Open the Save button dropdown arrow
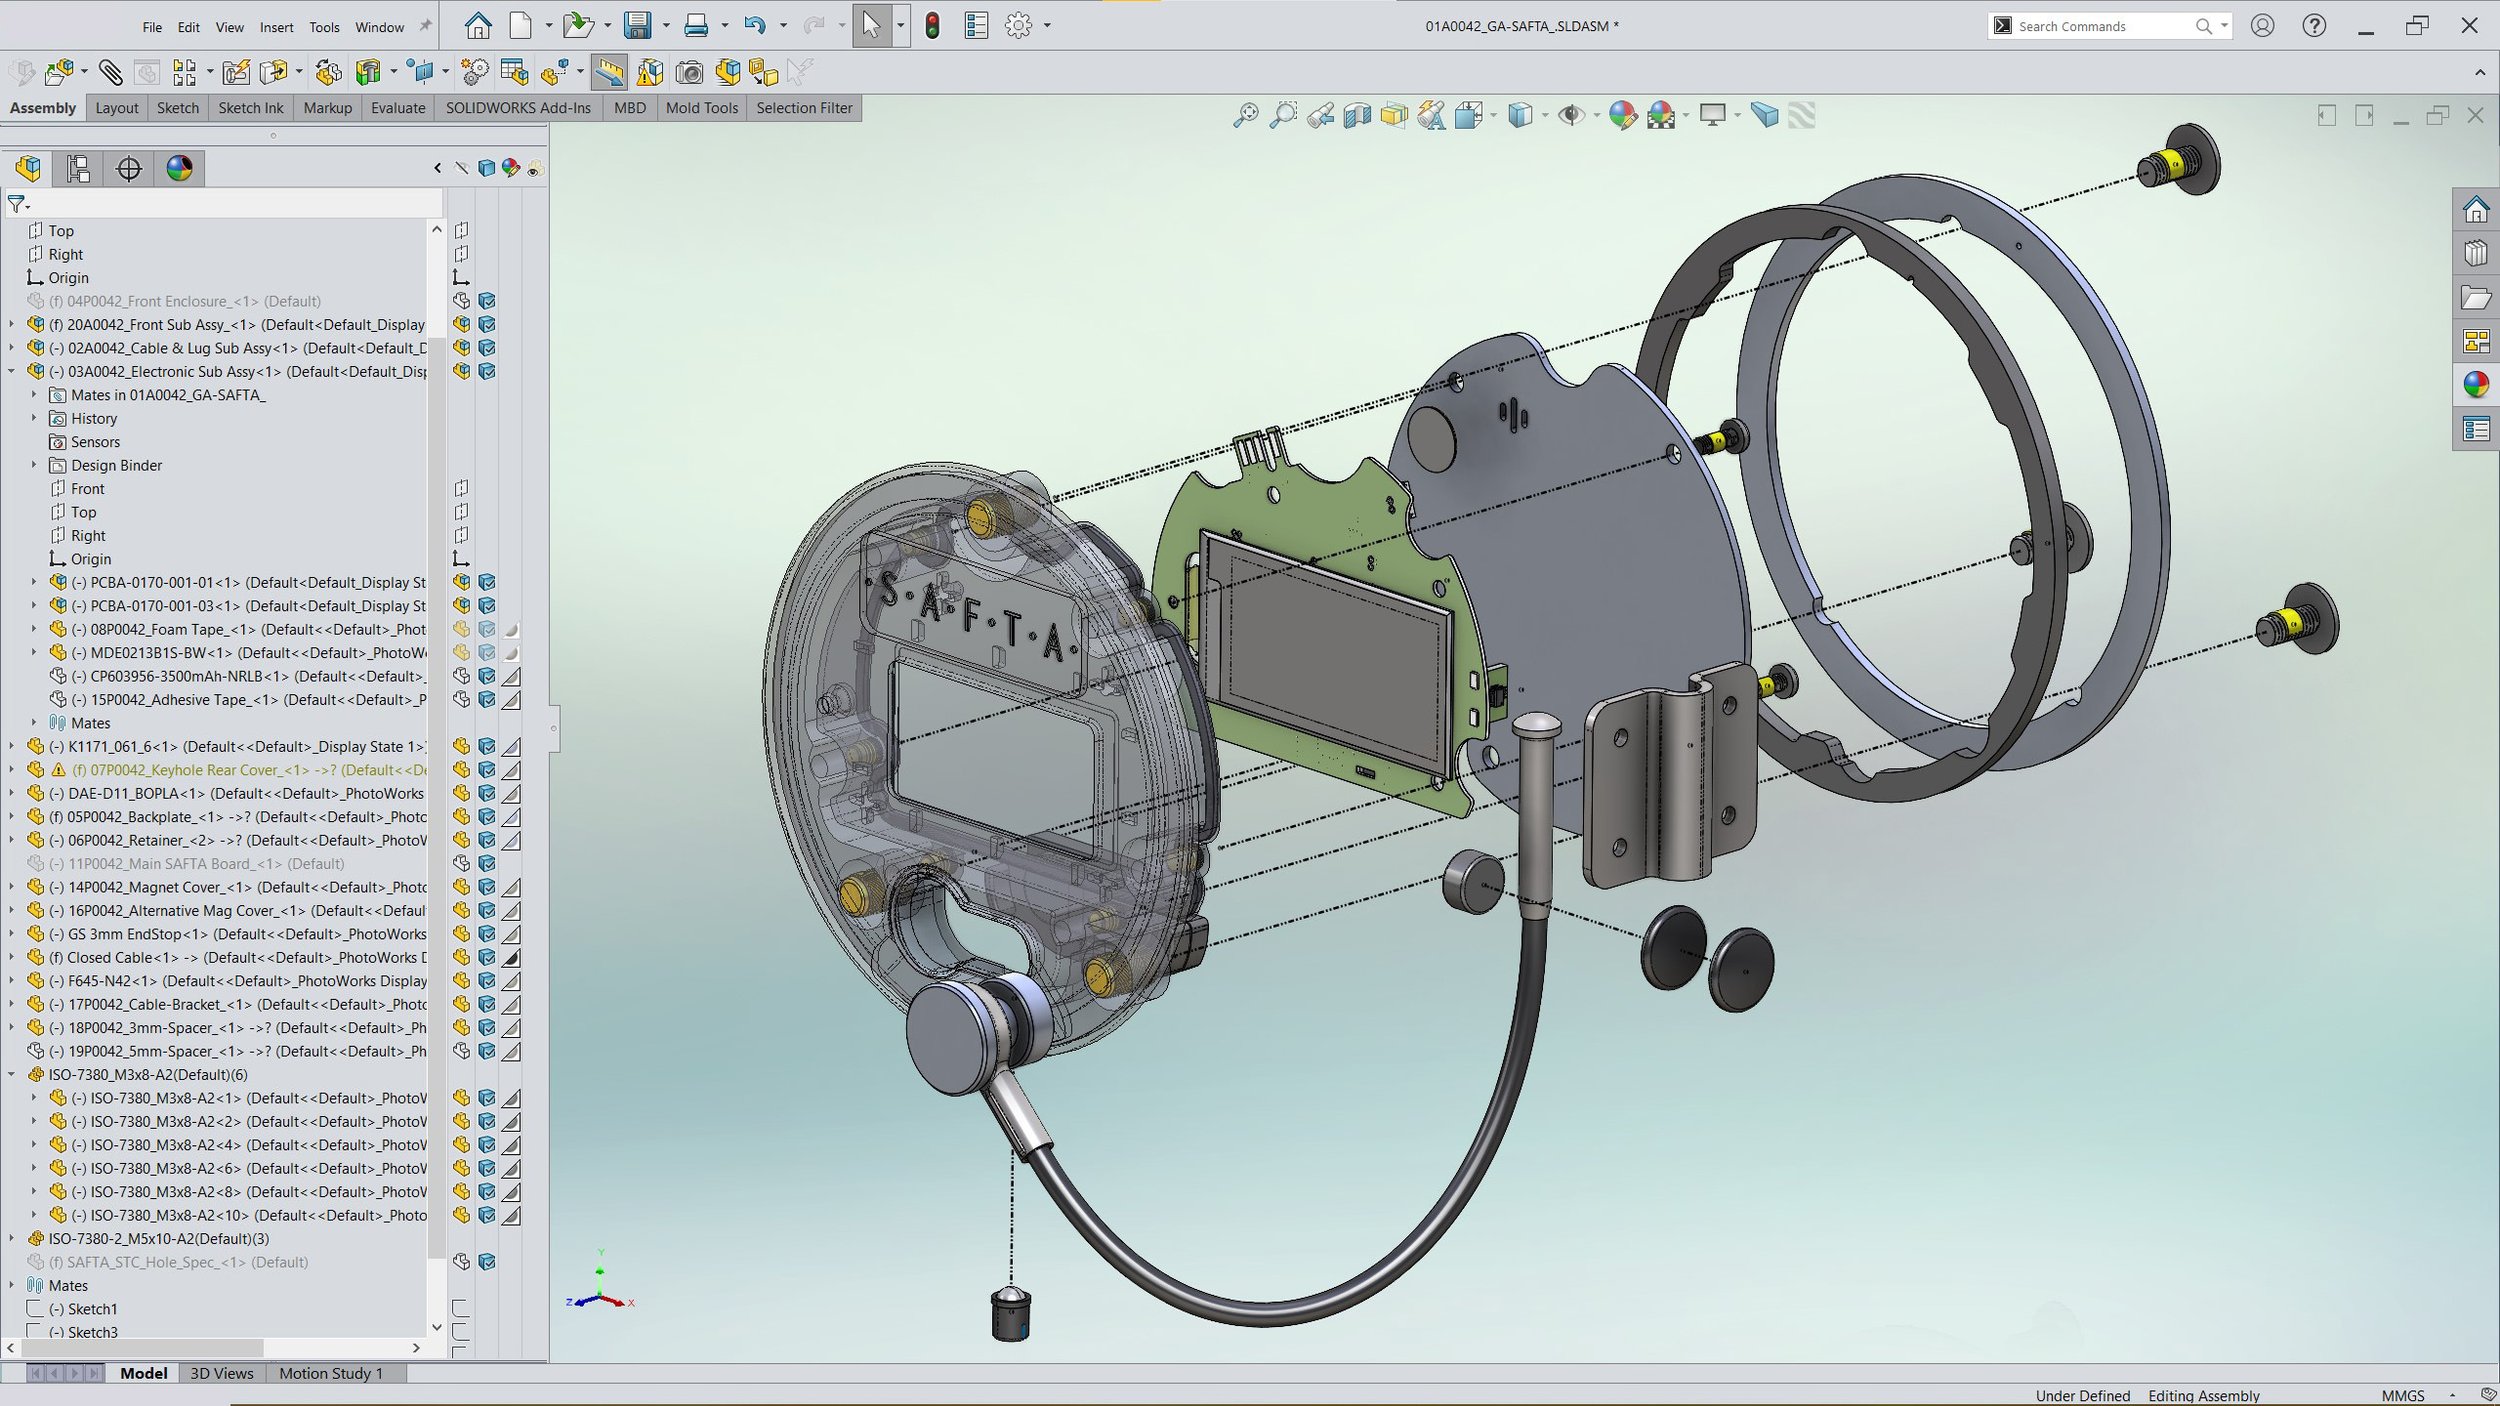The height and width of the screenshot is (1406, 2500). (x=666, y=26)
